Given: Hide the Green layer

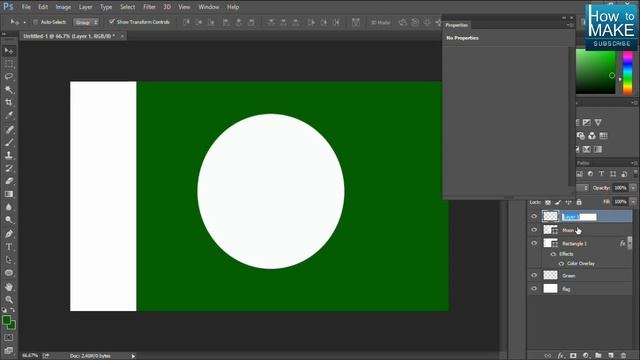Looking at the screenshot, I should (x=534, y=276).
